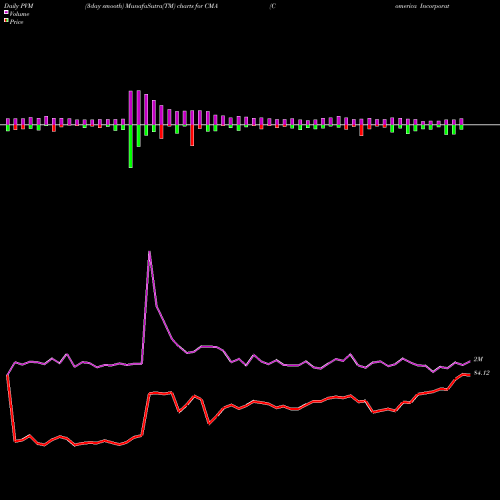The width and height of the screenshot is (500, 500).
Task: Click the '2M' volume value label
Action: [x=478, y=359]
